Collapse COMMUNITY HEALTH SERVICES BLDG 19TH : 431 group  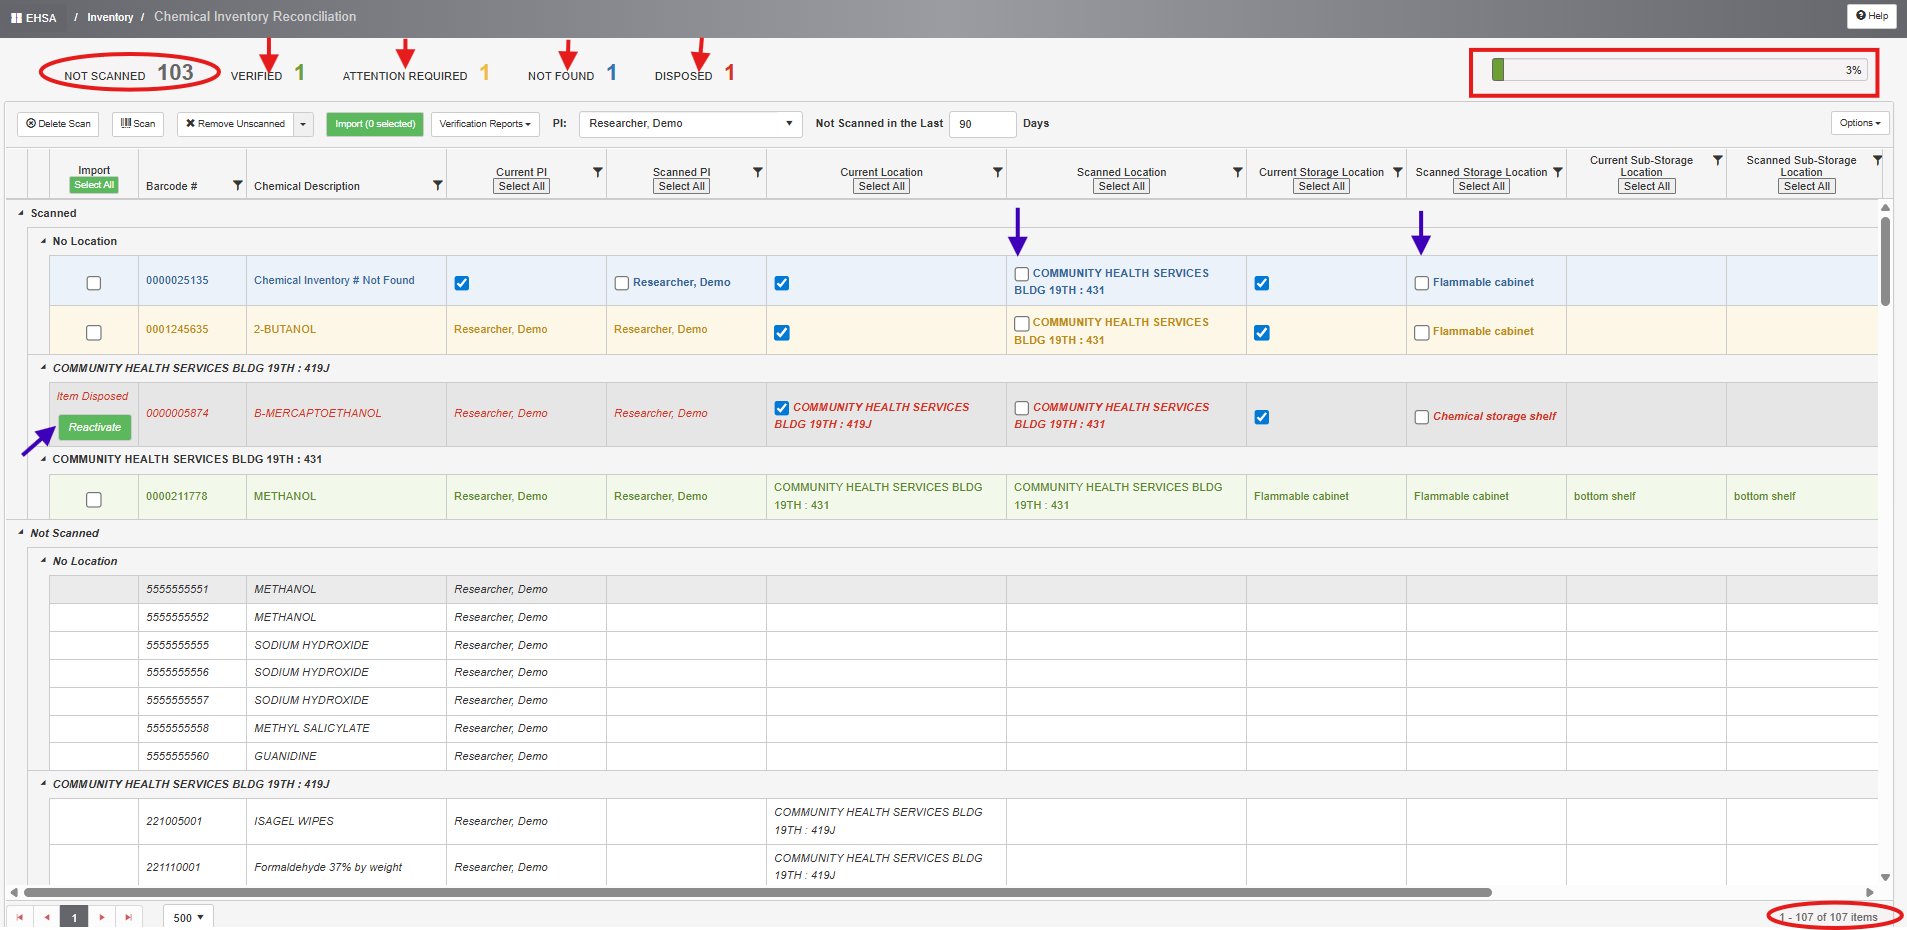pyautogui.click(x=43, y=459)
